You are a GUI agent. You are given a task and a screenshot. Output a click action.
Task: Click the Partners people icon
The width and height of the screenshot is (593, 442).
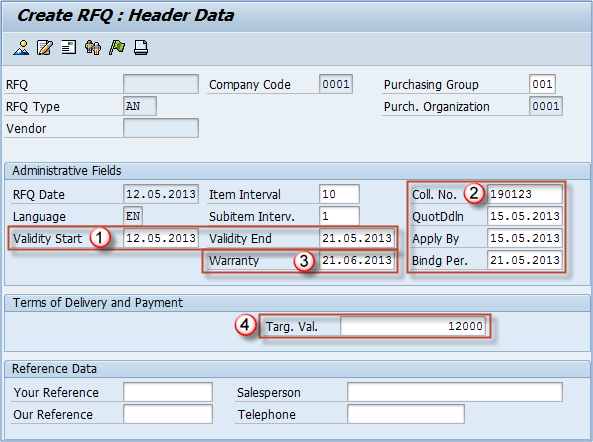point(93,48)
